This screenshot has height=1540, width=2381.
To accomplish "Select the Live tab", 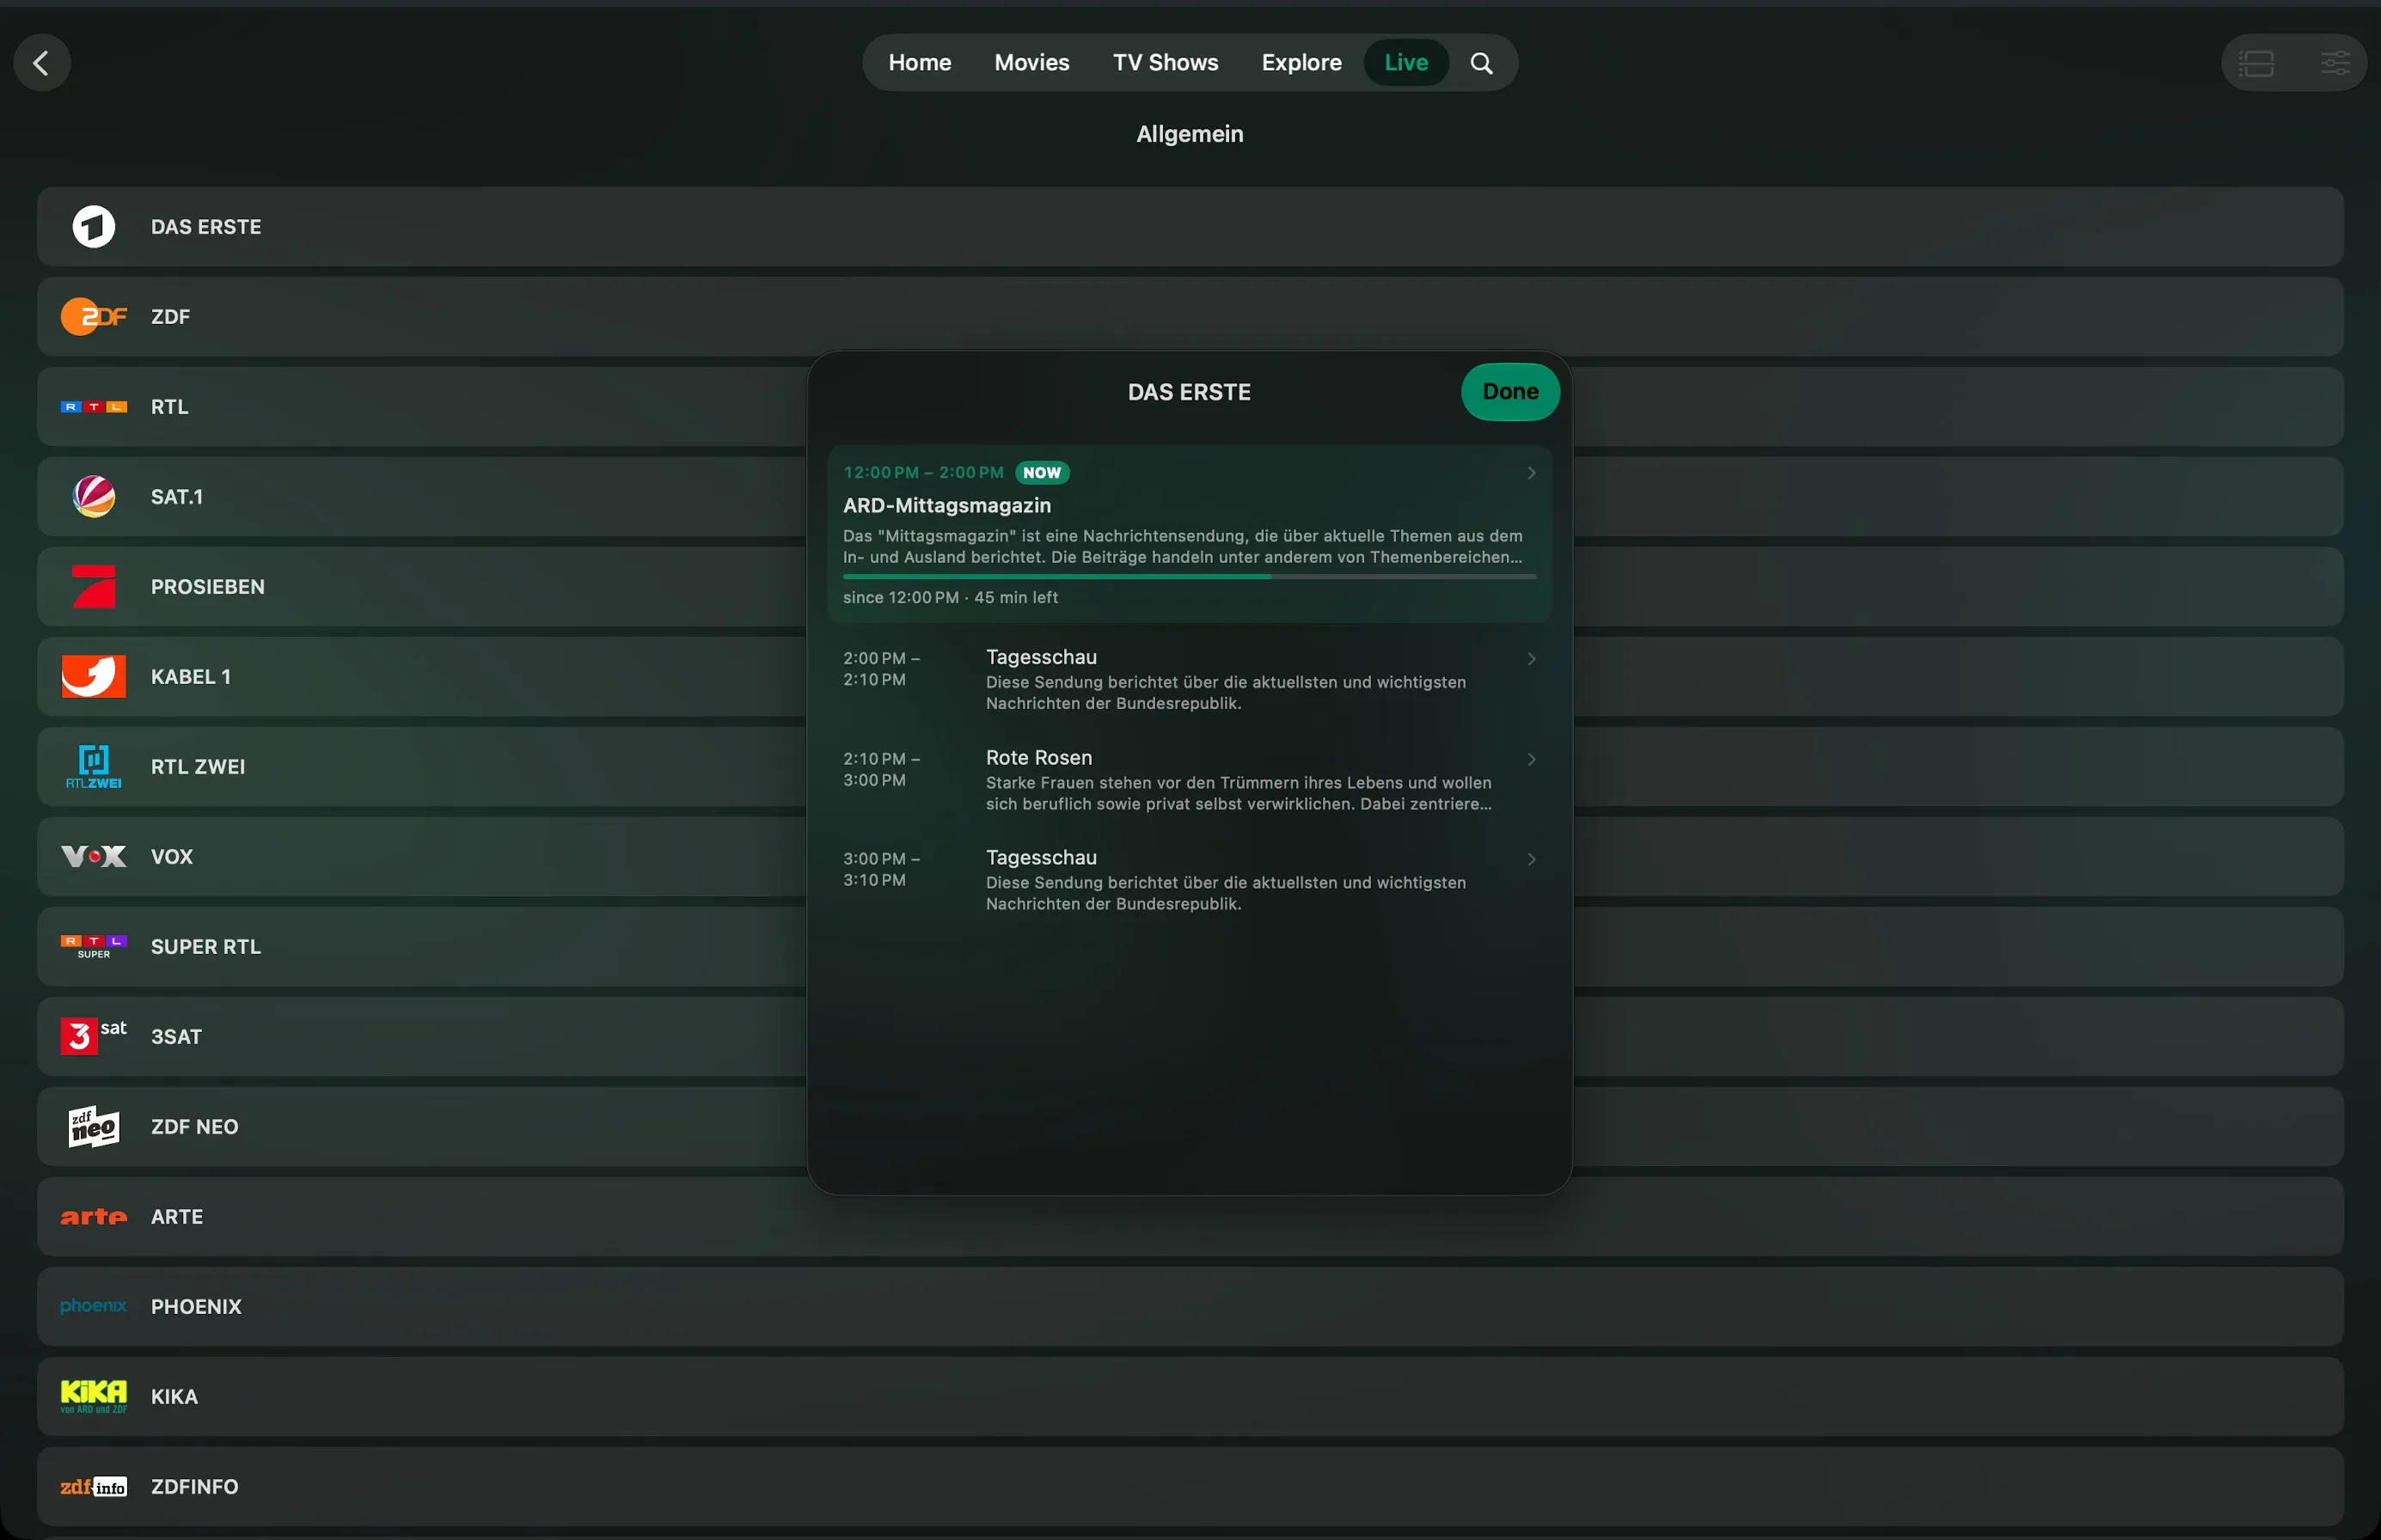I will [x=1406, y=63].
